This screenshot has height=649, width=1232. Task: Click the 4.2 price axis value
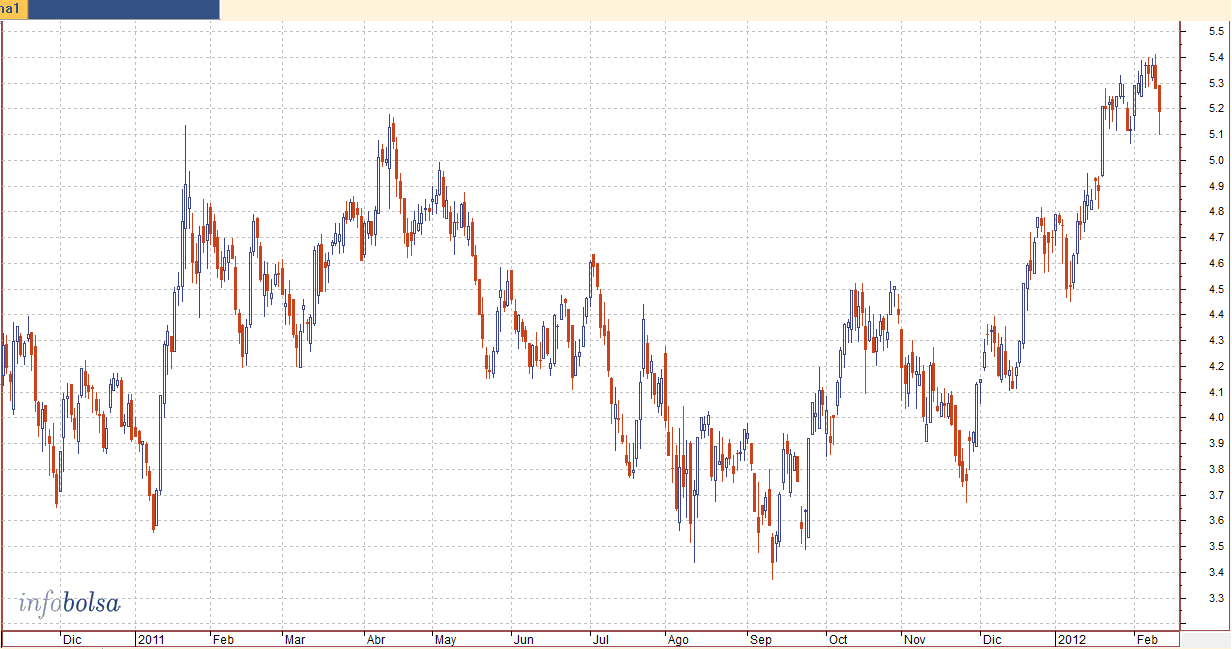pos(1216,366)
